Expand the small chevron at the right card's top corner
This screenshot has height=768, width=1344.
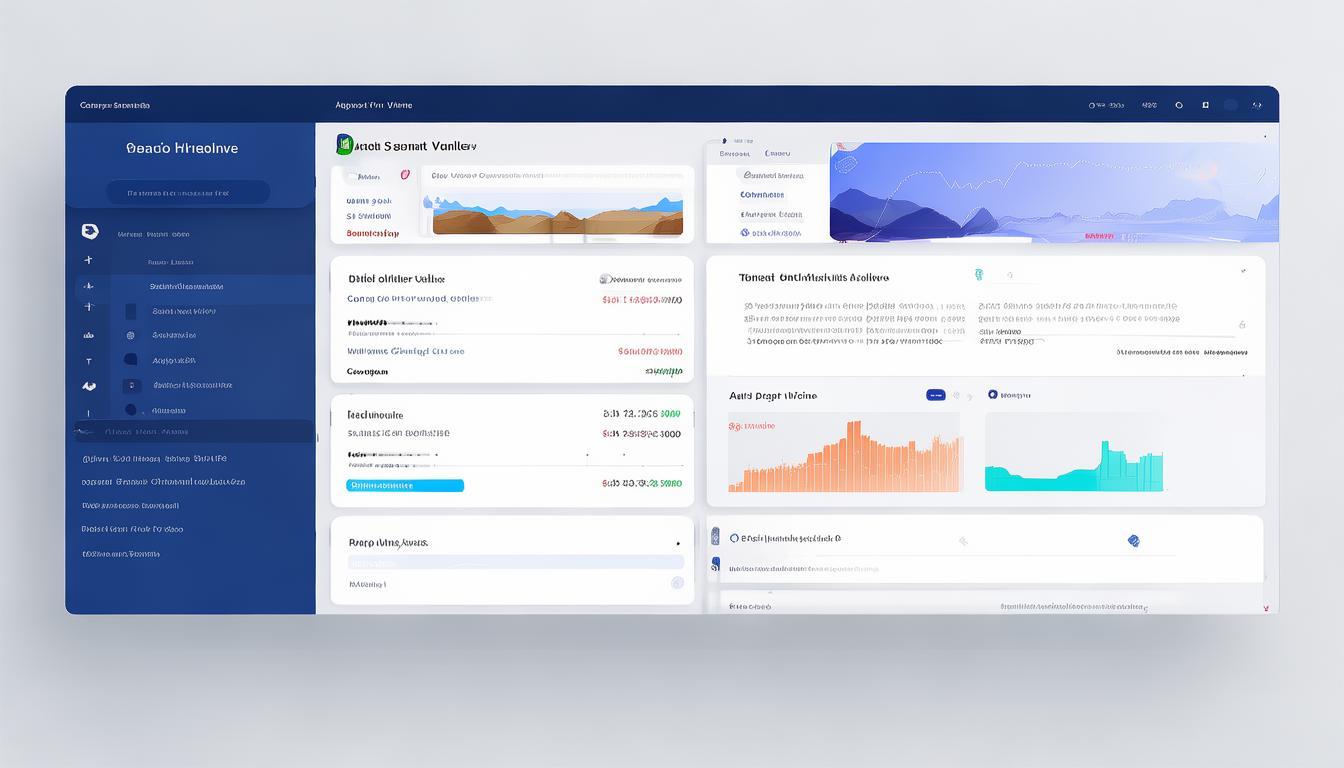[1243, 271]
